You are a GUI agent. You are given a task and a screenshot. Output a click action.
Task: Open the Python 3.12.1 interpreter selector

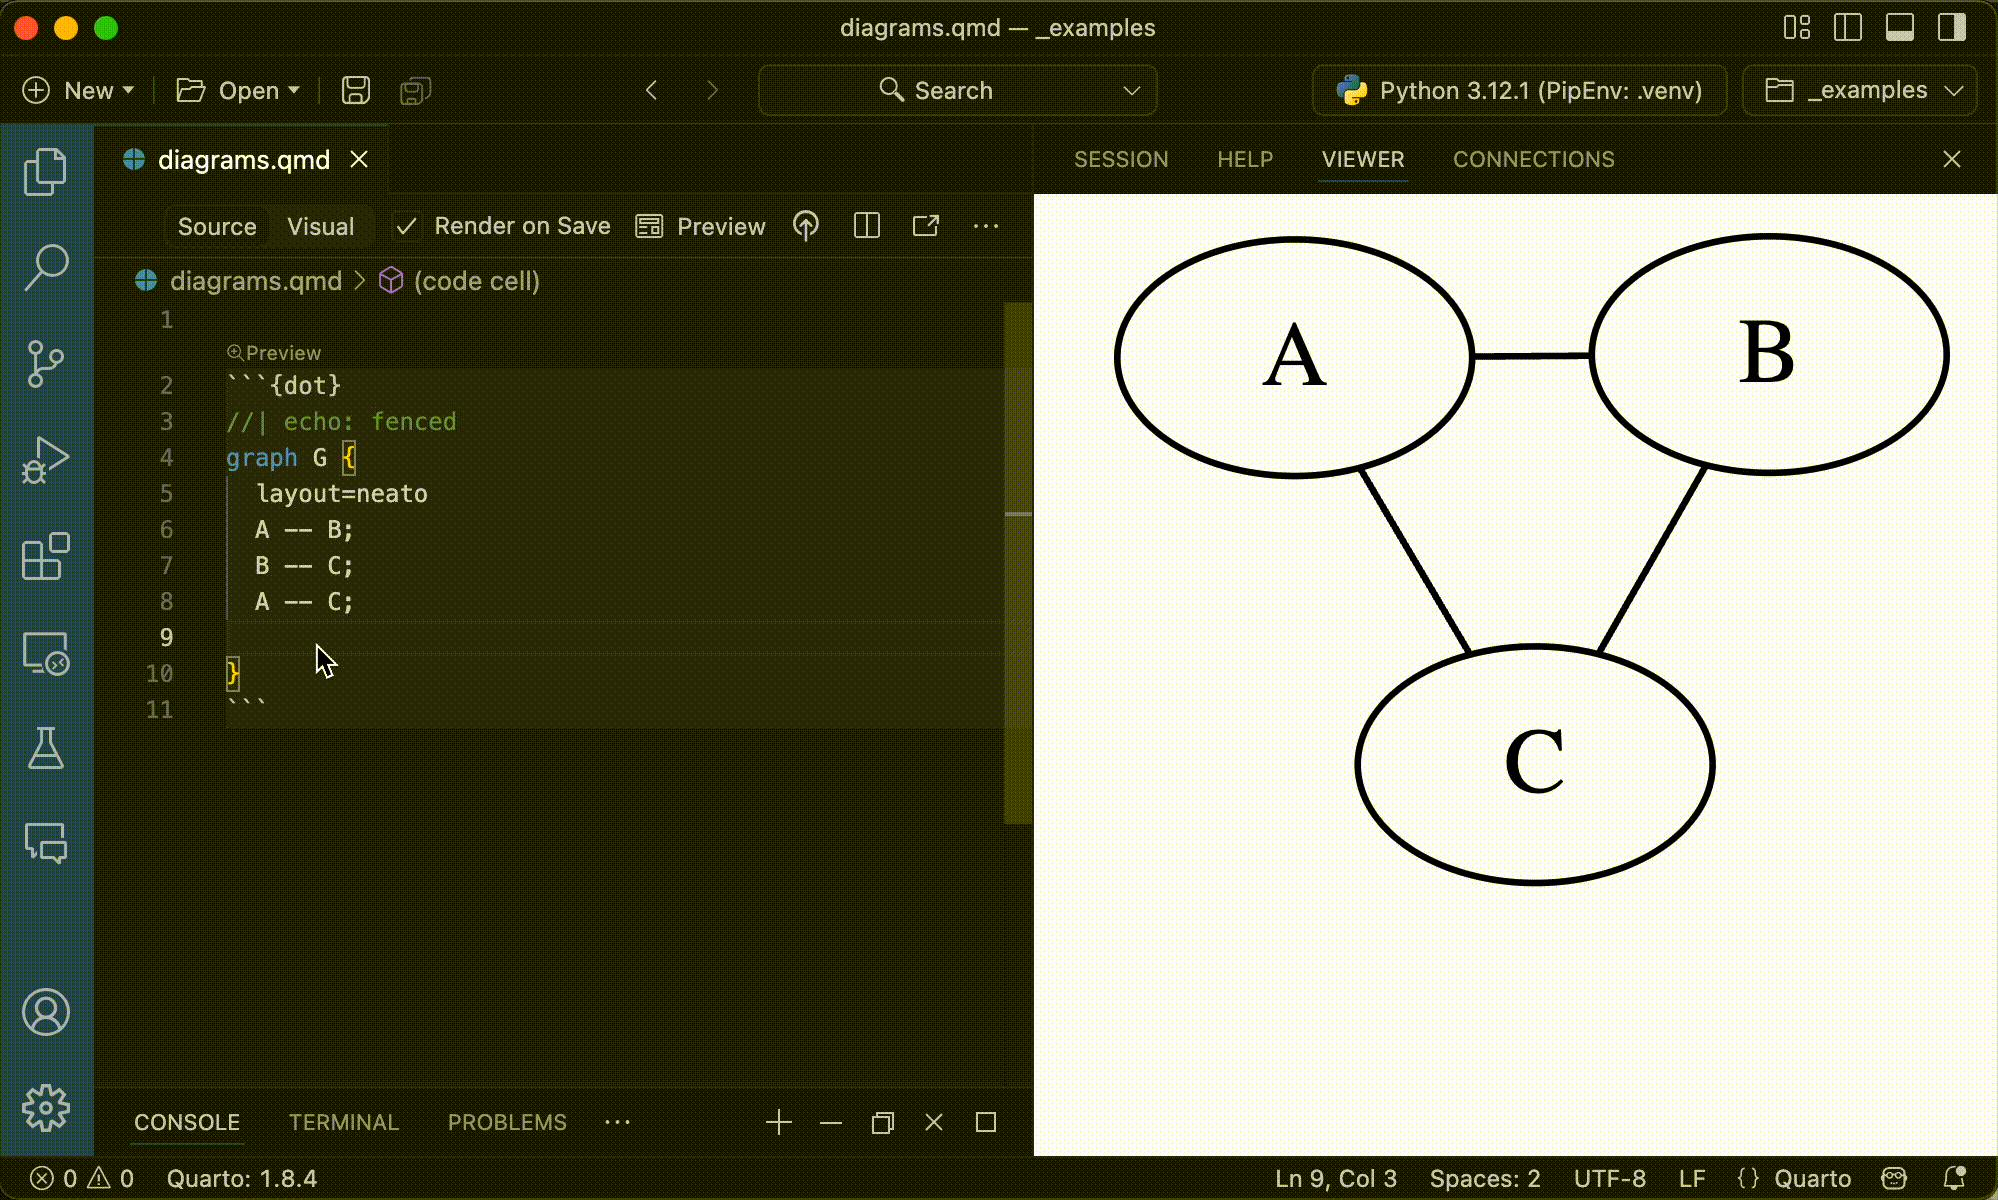(x=1518, y=90)
